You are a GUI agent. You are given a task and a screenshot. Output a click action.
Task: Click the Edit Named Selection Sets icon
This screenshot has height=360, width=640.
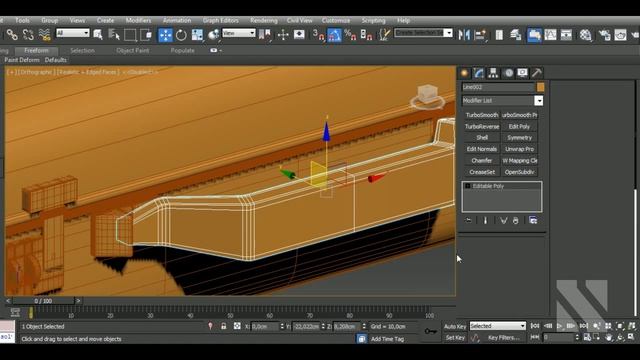(384, 35)
